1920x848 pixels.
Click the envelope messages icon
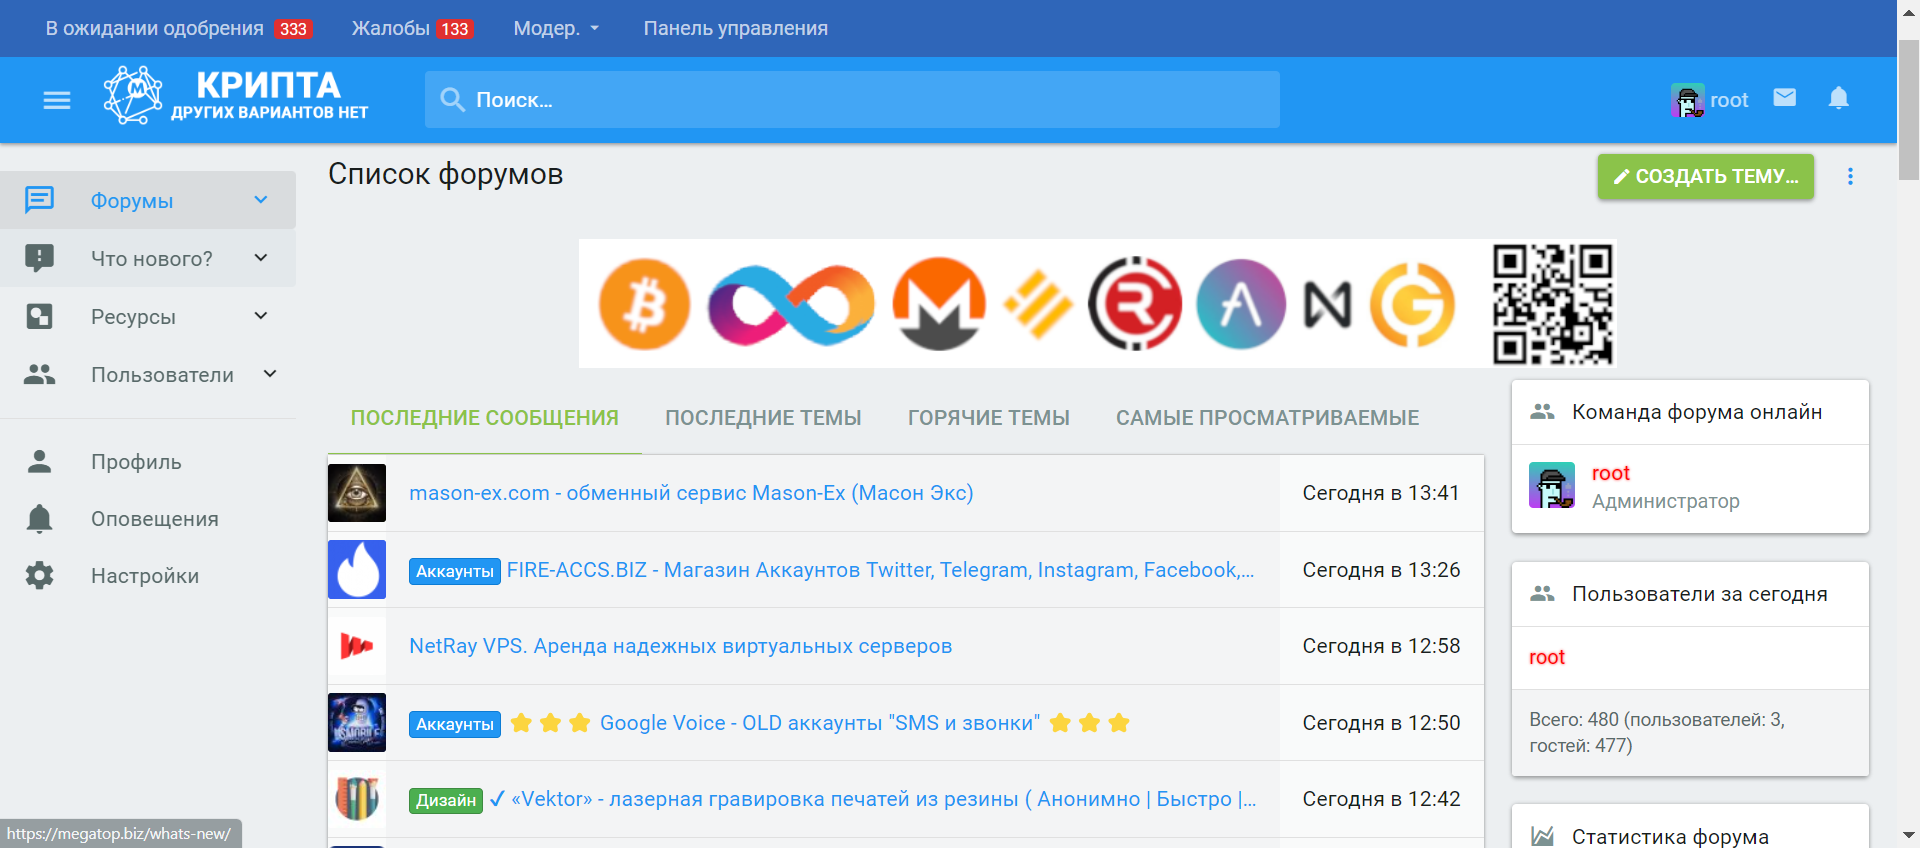(x=1784, y=98)
